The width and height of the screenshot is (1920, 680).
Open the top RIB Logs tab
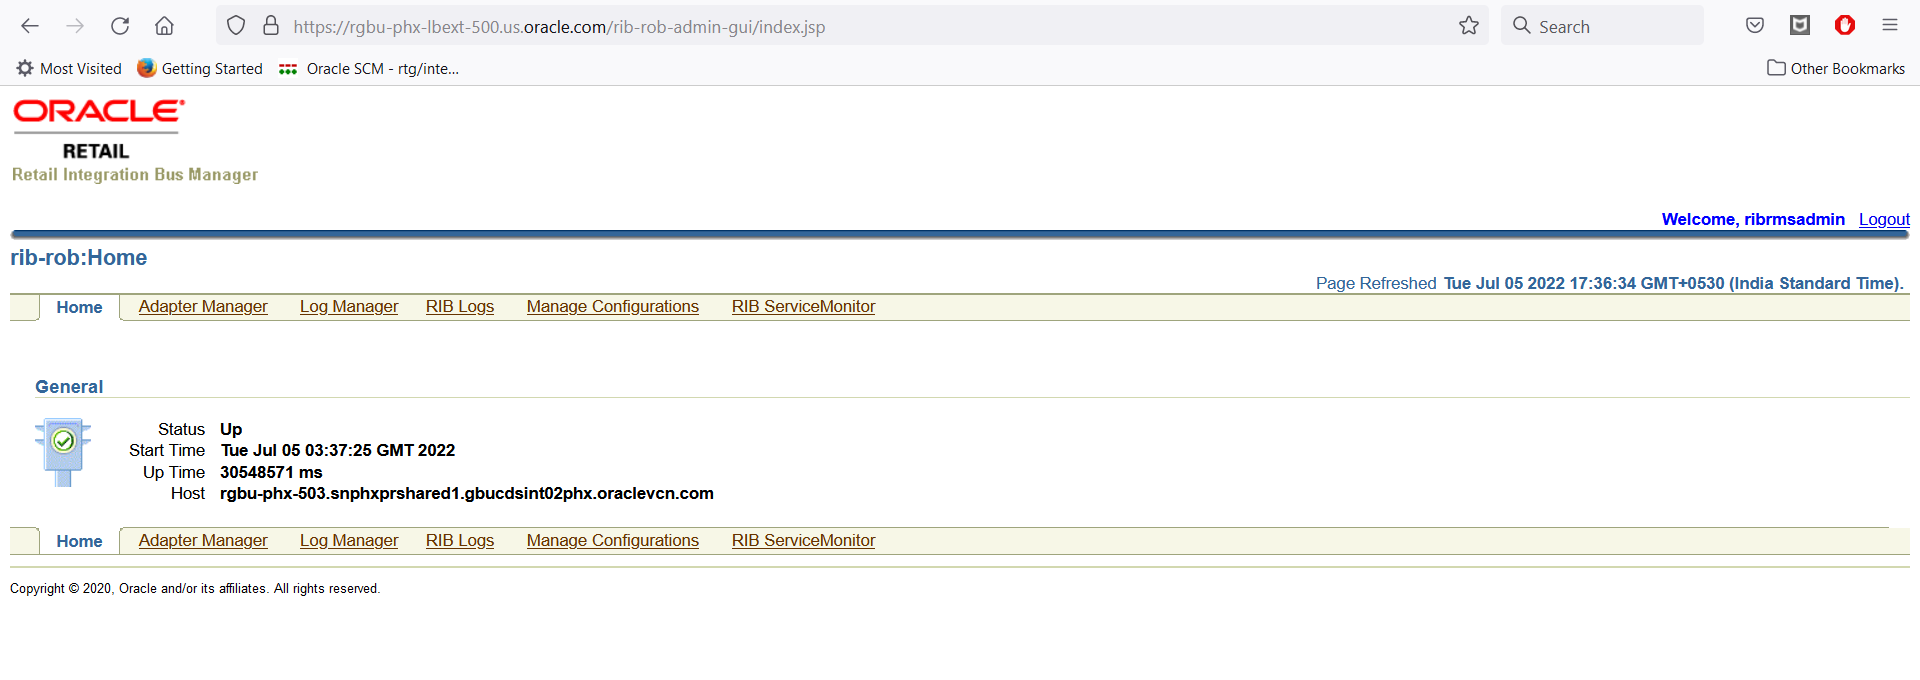click(460, 306)
